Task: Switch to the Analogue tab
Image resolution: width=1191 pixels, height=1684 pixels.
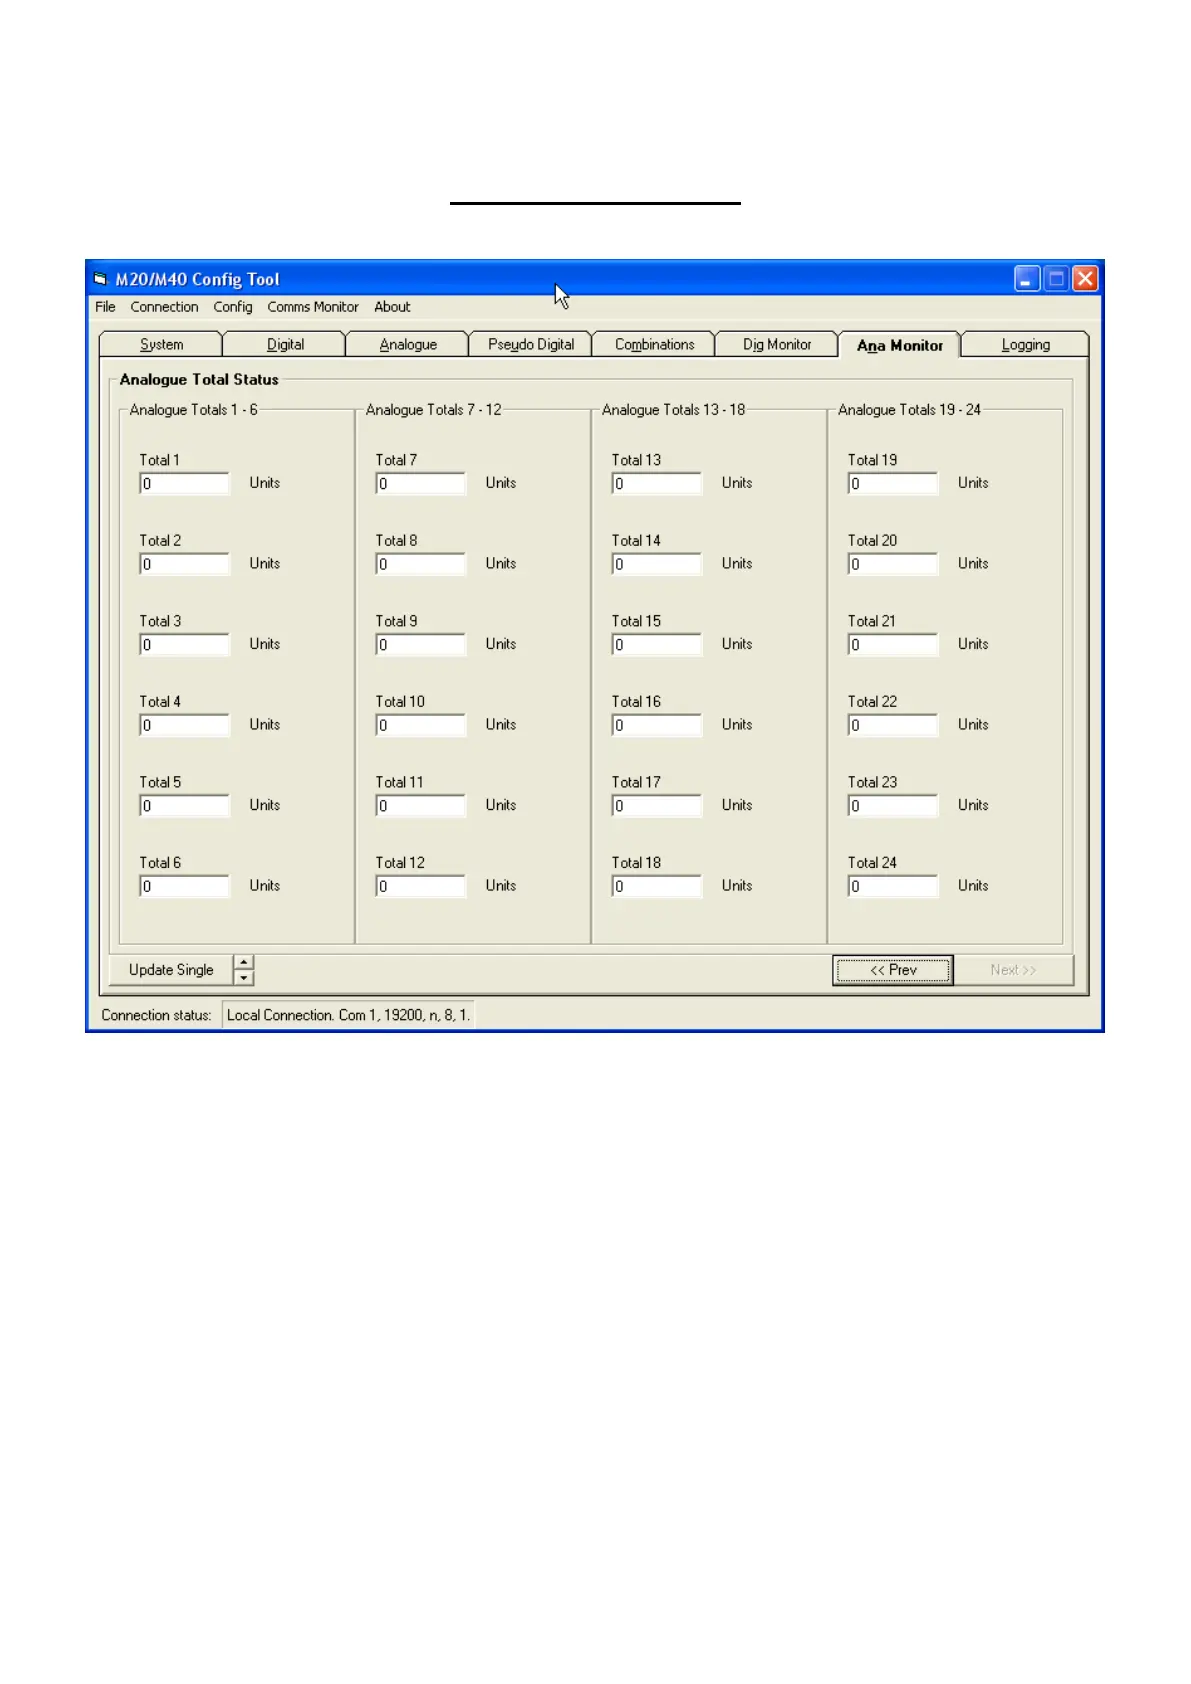Action: tap(408, 345)
